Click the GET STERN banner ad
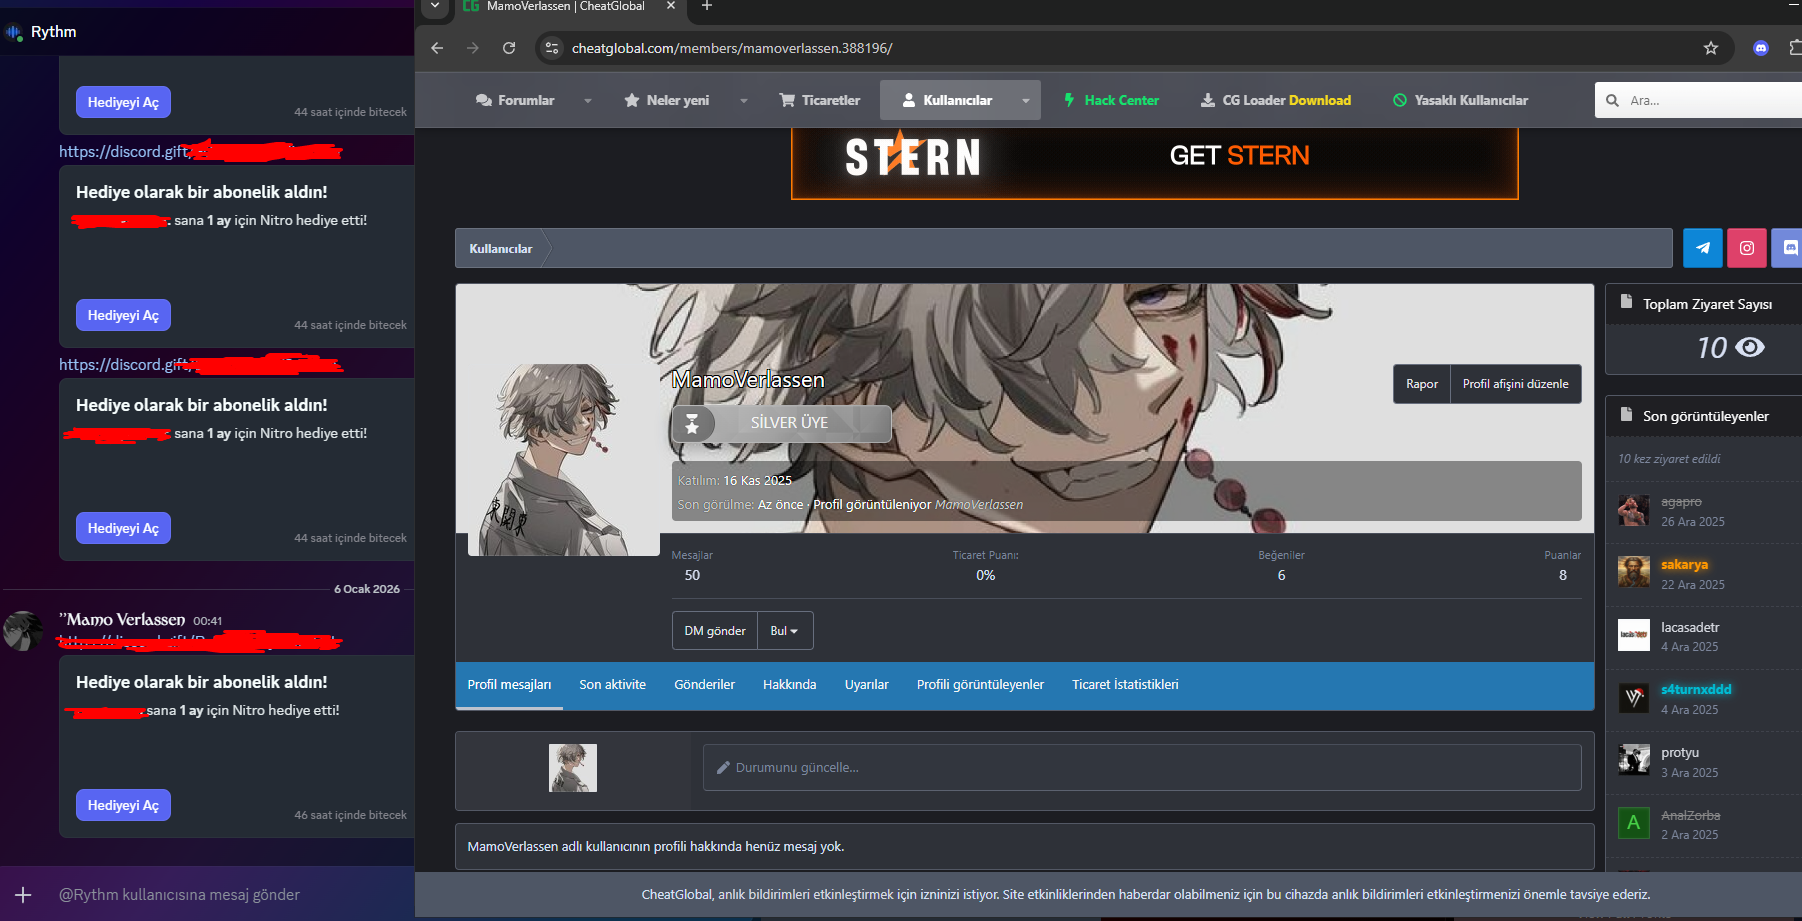Image resolution: width=1802 pixels, height=921 pixels. [x=1155, y=163]
